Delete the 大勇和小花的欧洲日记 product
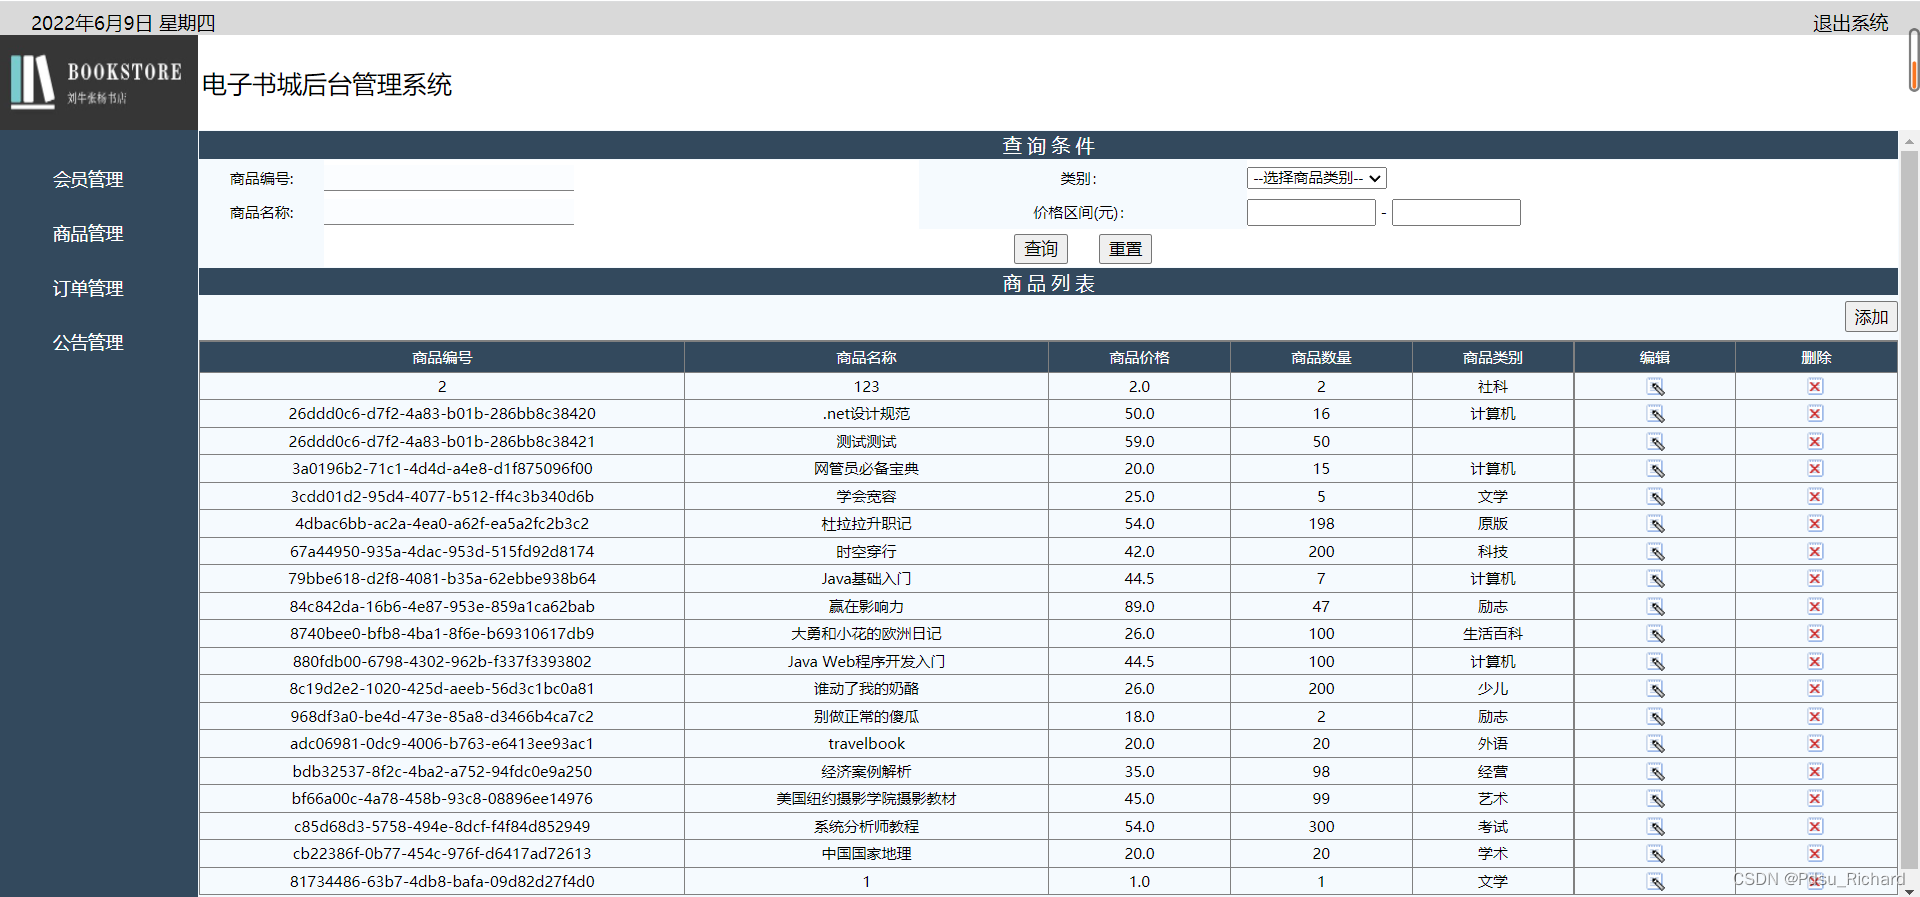This screenshot has width=1920, height=897. click(1815, 634)
